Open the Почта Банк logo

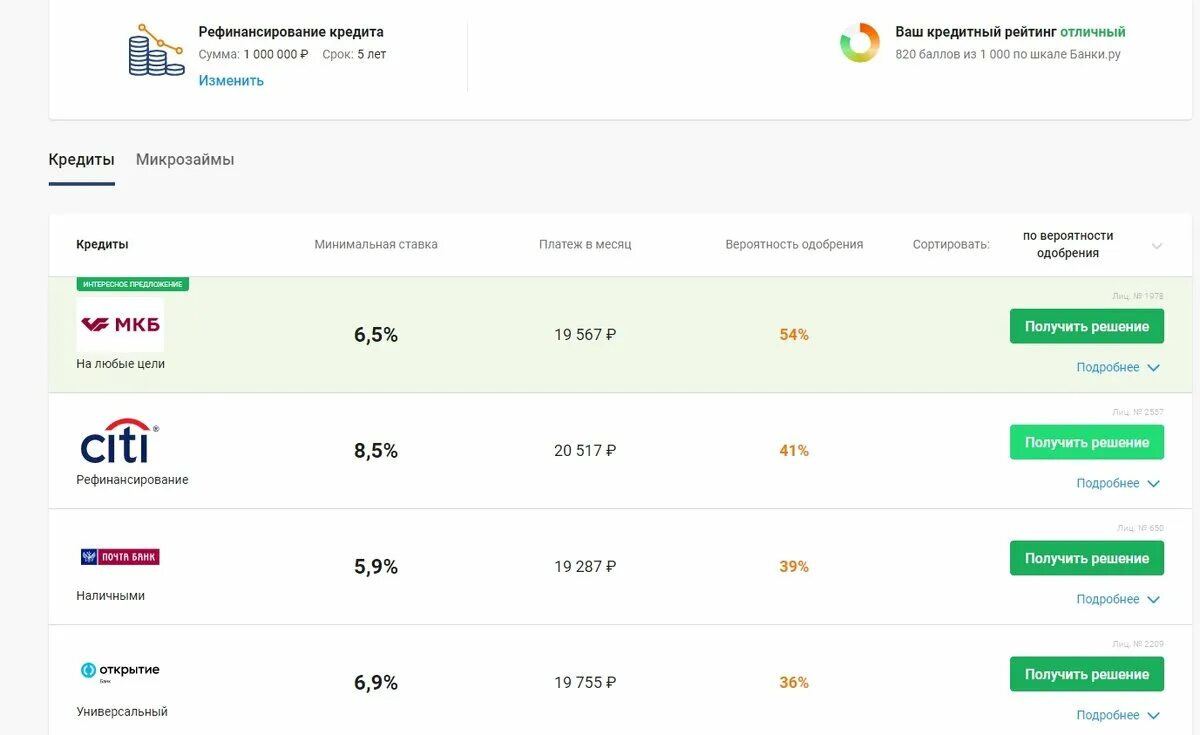point(120,557)
